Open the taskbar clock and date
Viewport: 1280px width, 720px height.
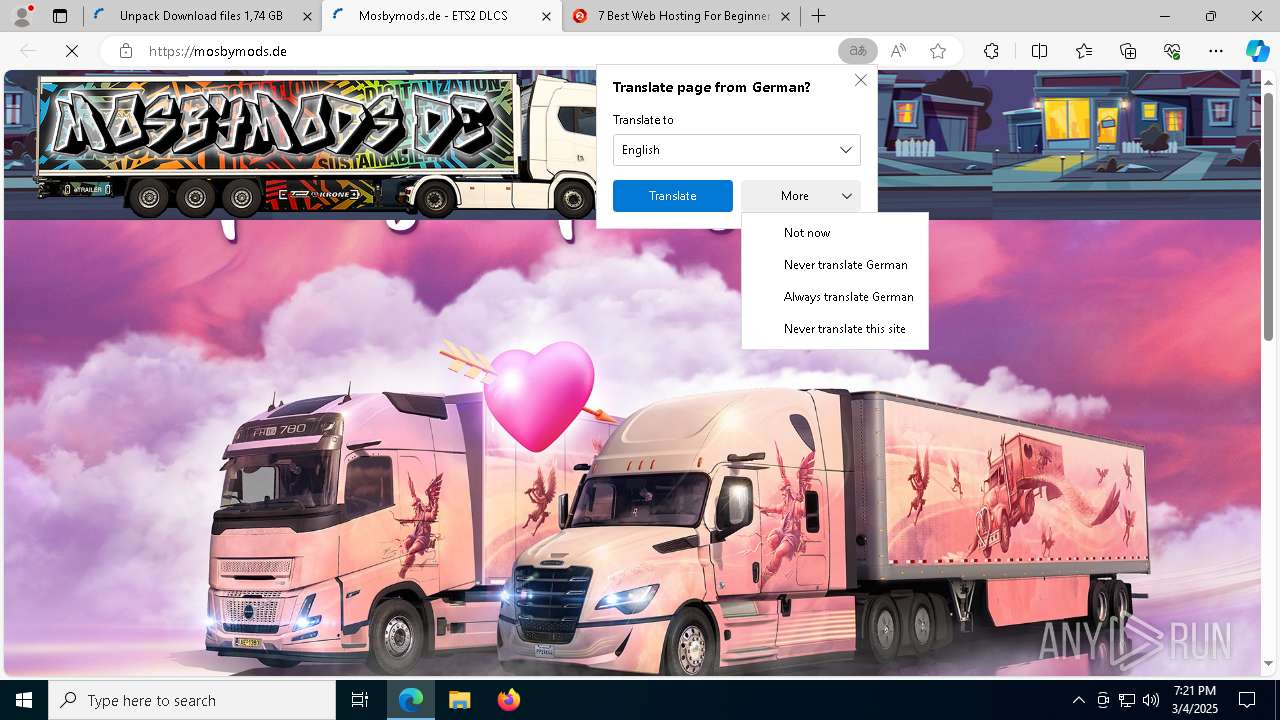pyautogui.click(x=1195, y=700)
